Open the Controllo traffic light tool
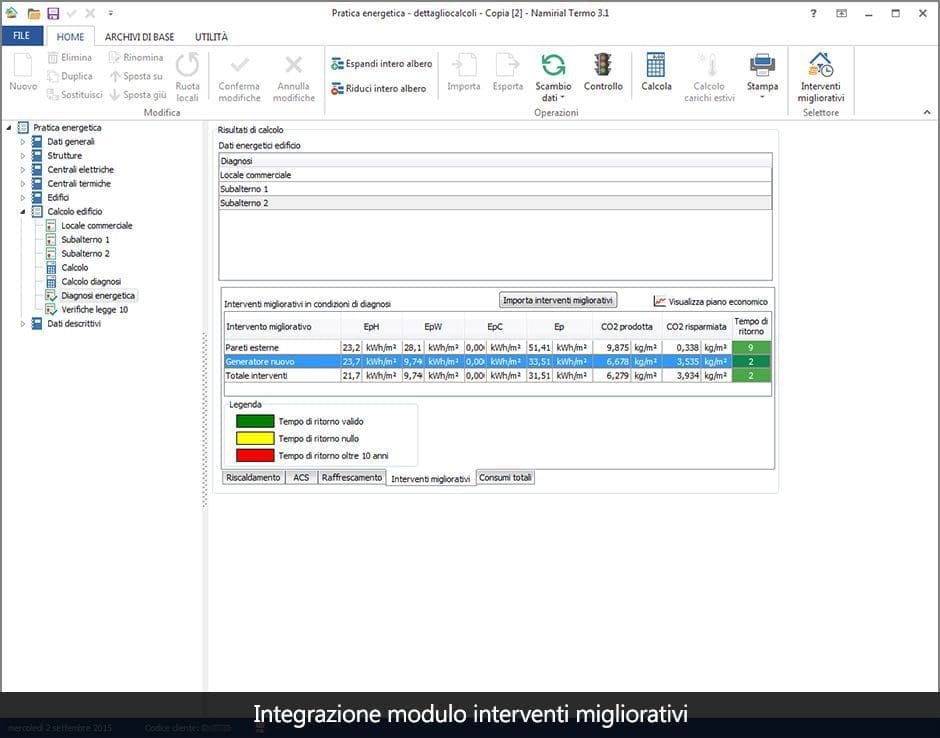 (603, 67)
